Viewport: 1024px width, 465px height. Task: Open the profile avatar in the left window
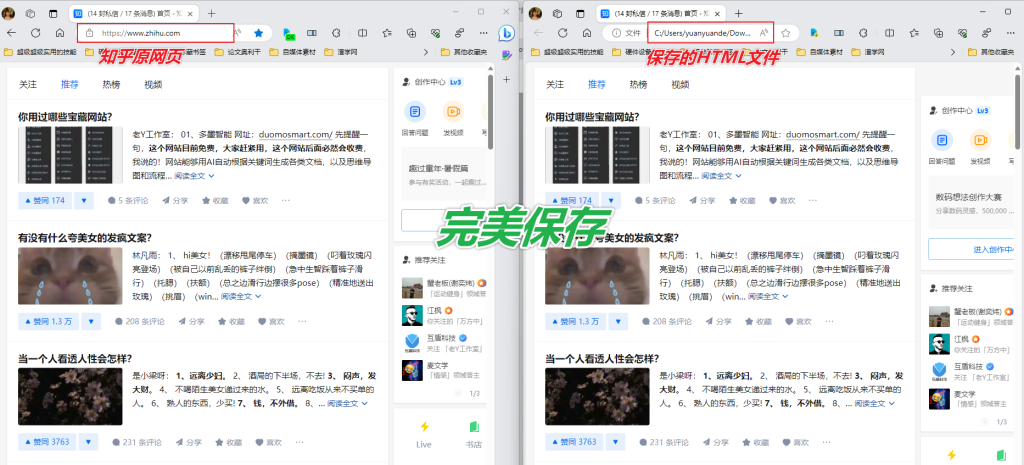pyautogui.click(x=8, y=13)
